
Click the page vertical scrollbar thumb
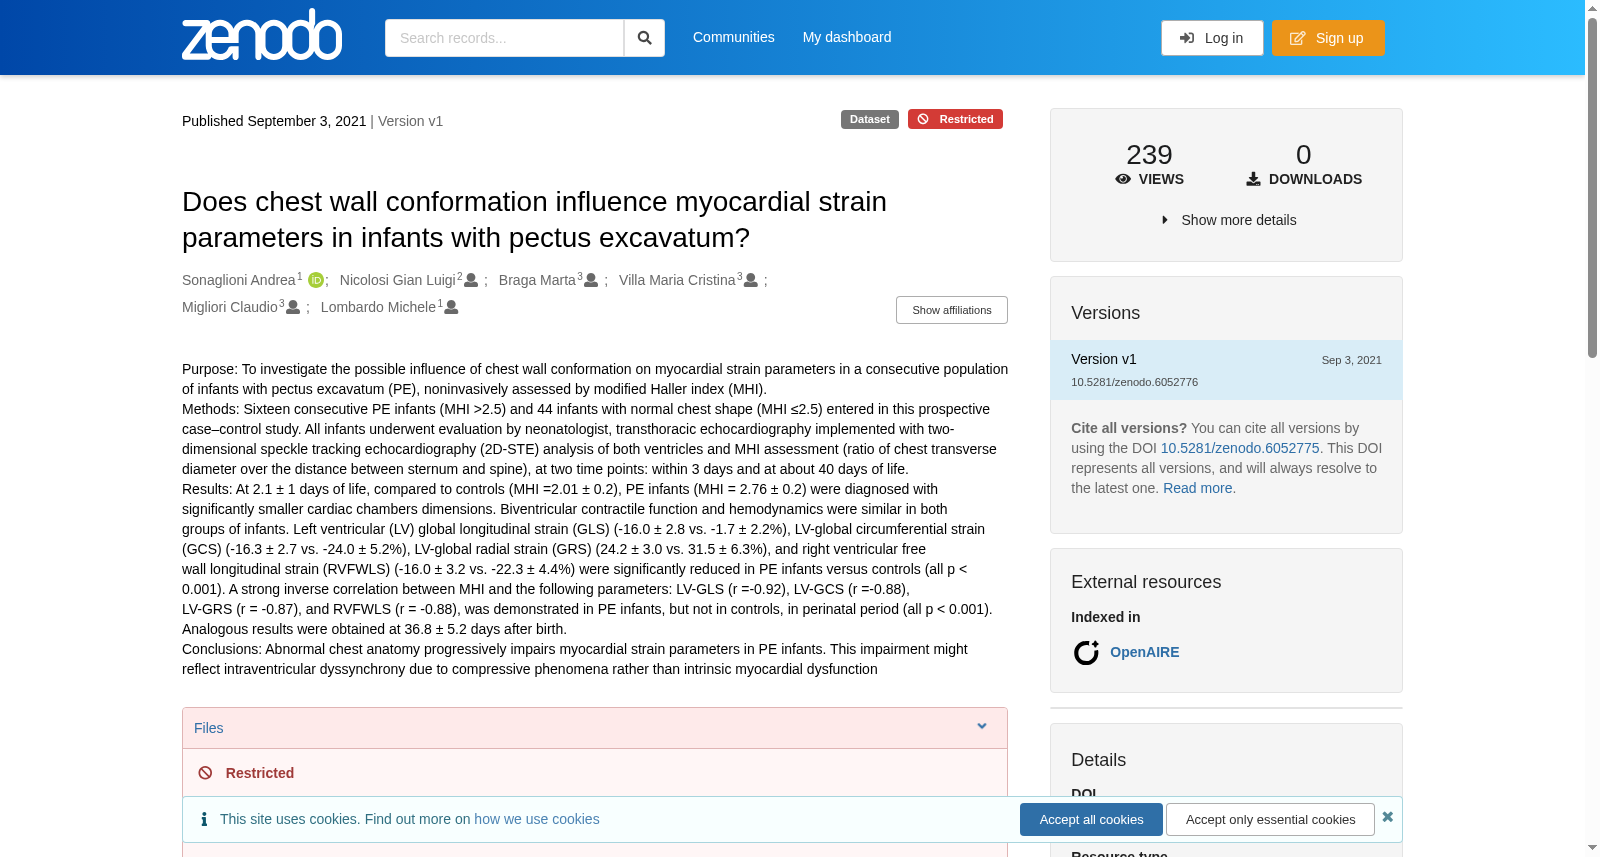[1593, 187]
